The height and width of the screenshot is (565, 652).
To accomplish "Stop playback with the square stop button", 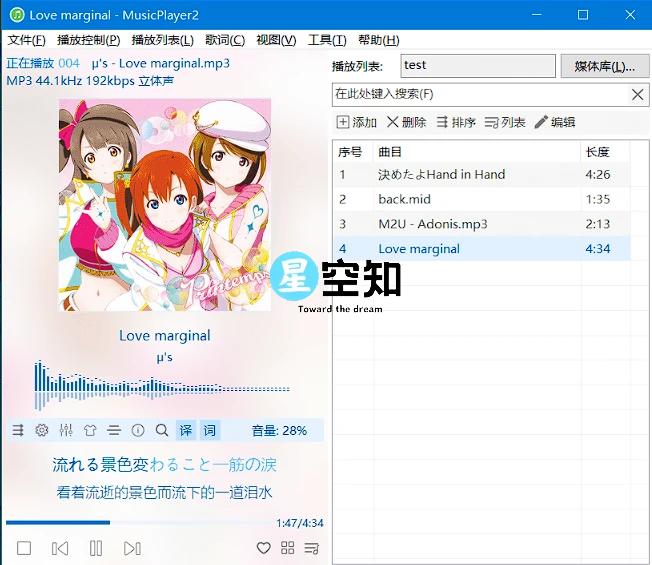I will point(24,548).
